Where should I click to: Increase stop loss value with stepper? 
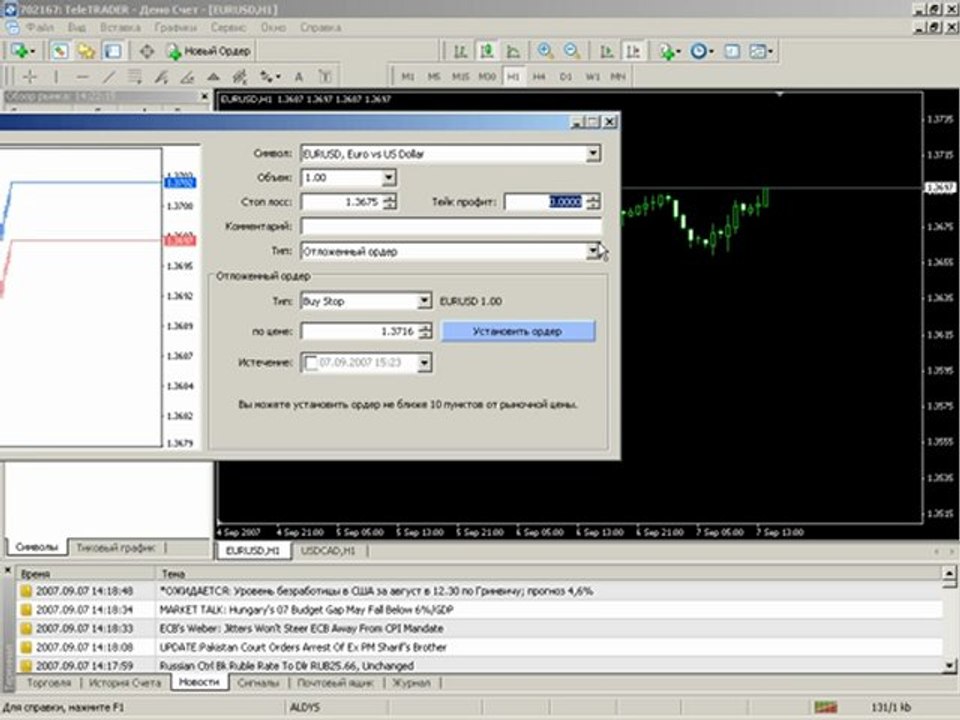[389, 197]
